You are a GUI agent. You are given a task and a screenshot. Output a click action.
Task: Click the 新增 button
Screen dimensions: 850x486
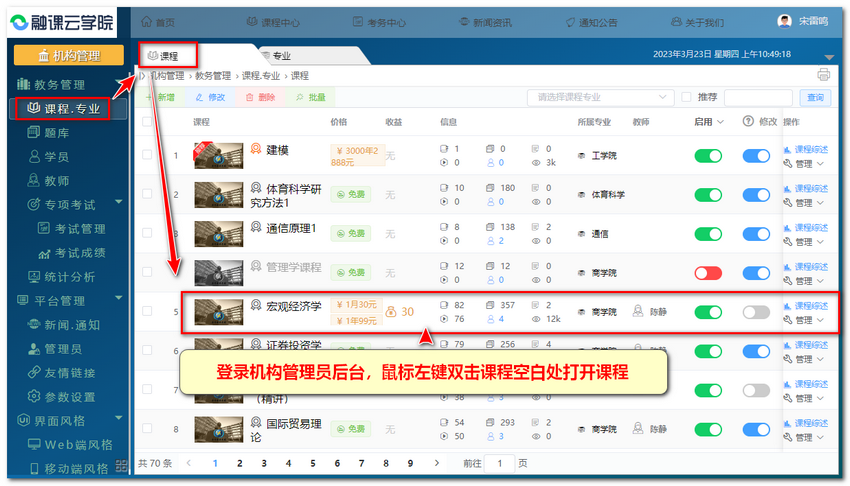[x=160, y=98]
